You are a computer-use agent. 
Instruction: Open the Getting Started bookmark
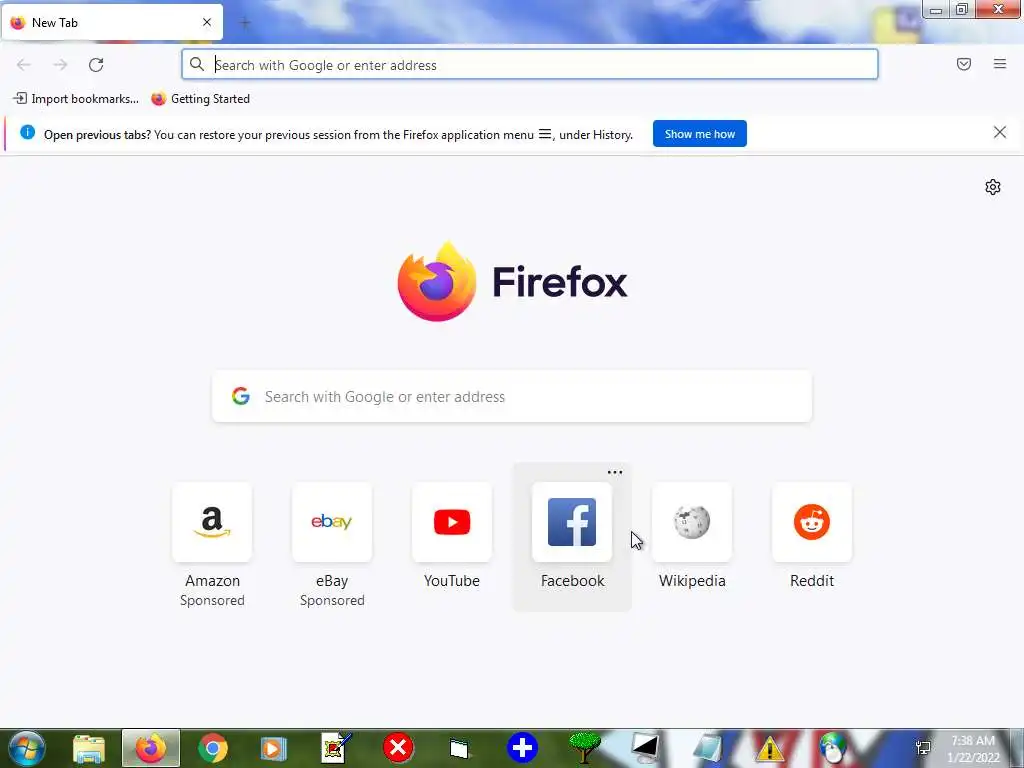(x=200, y=99)
